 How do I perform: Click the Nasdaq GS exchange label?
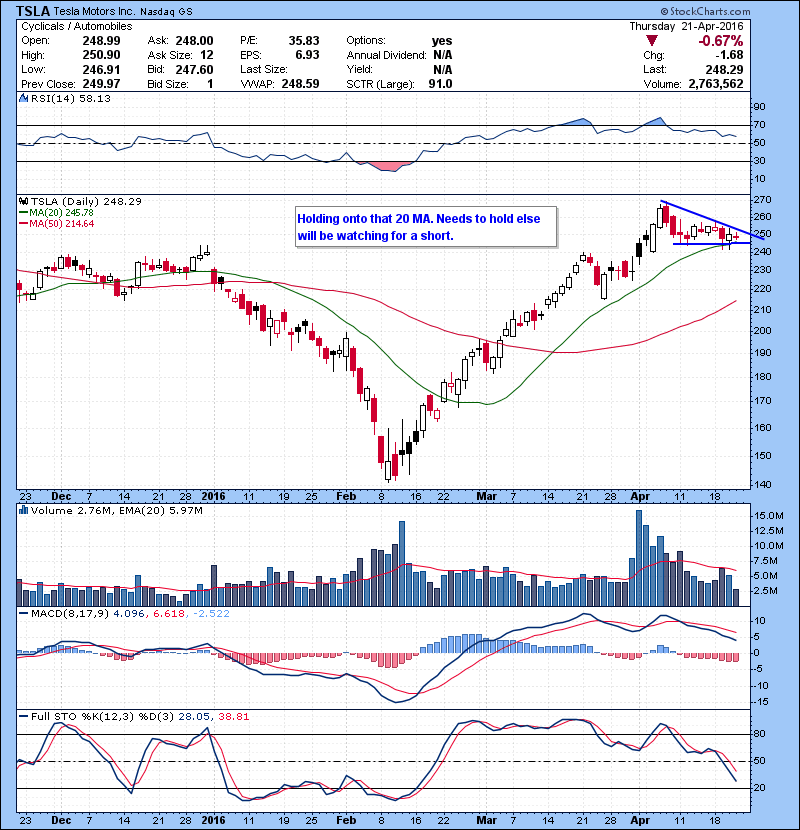[166, 12]
